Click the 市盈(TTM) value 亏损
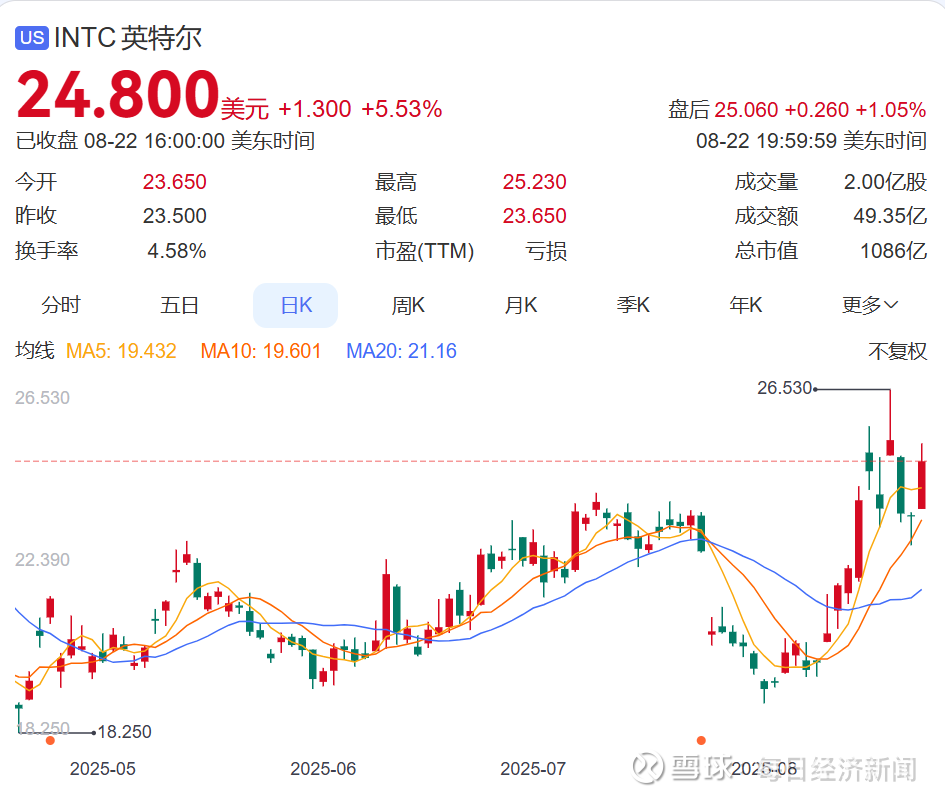Image resolution: width=945 pixels, height=798 pixels. tap(546, 251)
